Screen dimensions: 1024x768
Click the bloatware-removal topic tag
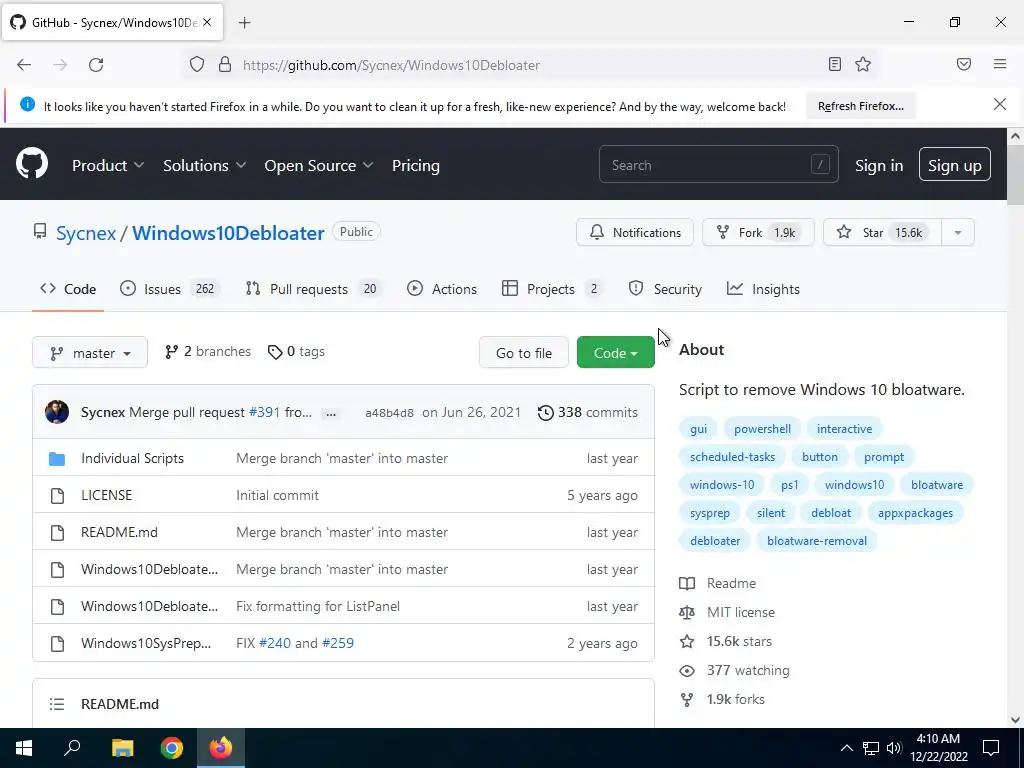[x=816, y=541]
